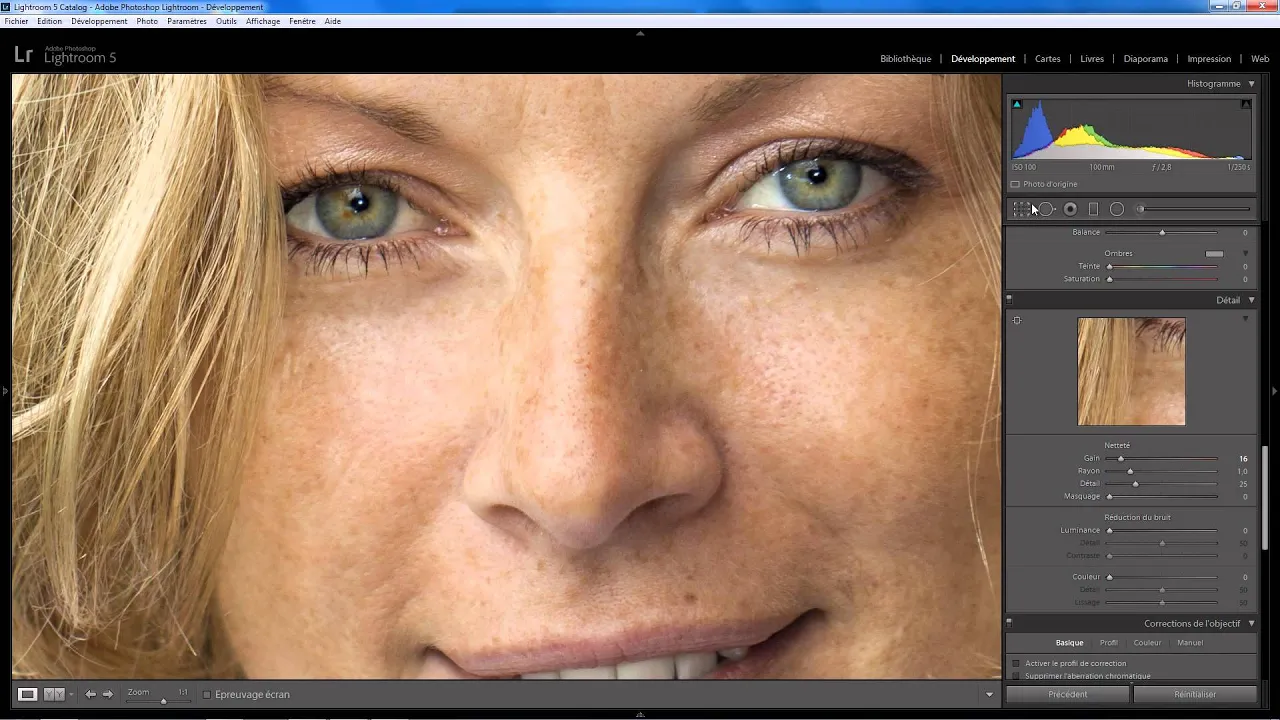Image resolution: width=1280 pixels, height=720 pixels.
Task: Click the Luminance noise reduction slider
Action: pos(1162,531)
